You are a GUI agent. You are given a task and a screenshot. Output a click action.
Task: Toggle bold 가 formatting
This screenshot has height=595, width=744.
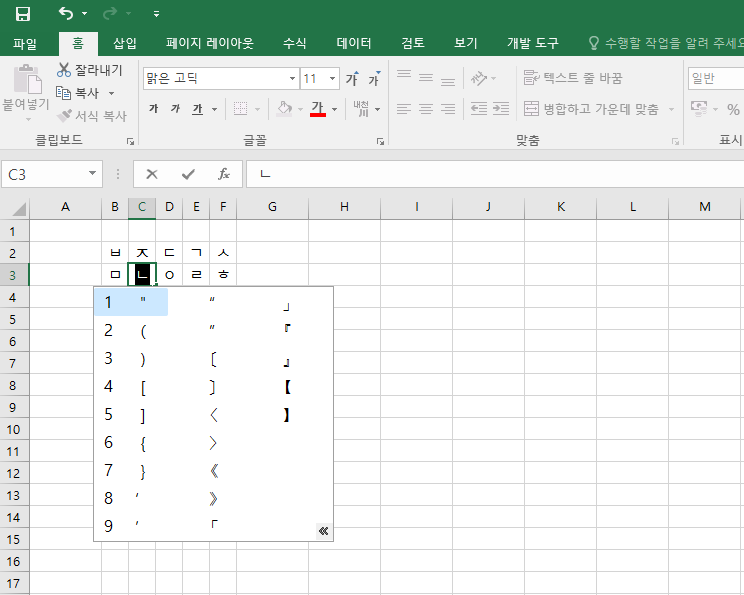click(x=153, y=109)
